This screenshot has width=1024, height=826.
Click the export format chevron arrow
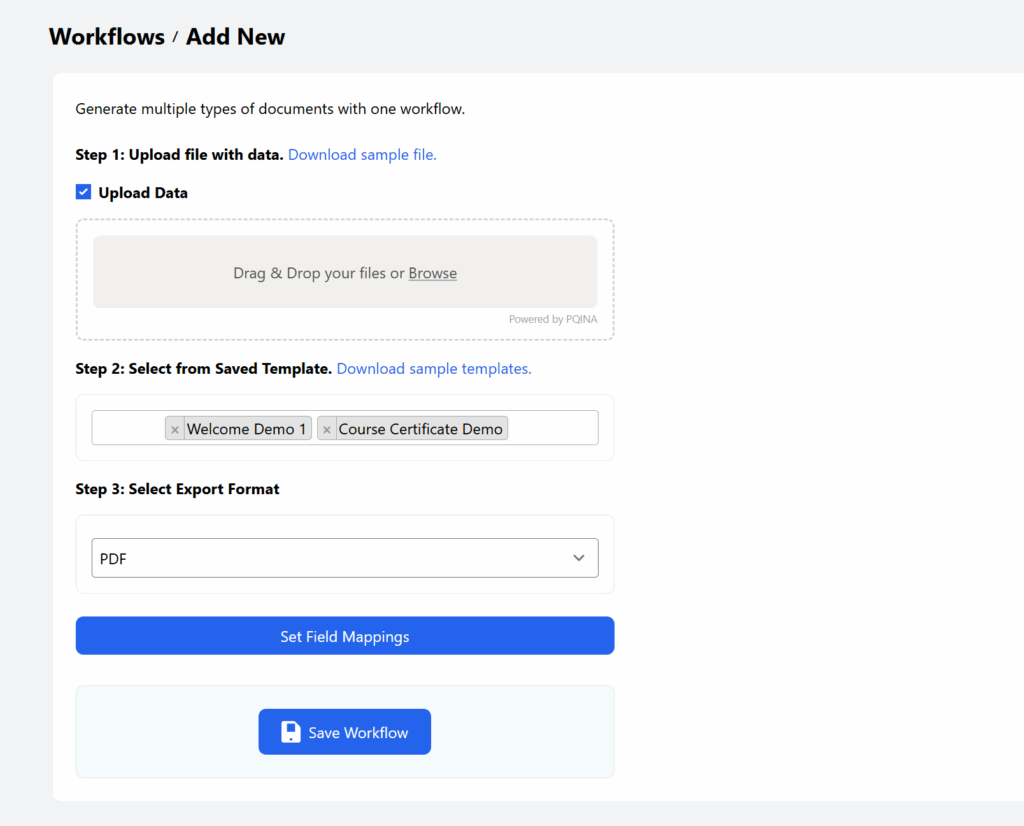(x=578, y=558)
